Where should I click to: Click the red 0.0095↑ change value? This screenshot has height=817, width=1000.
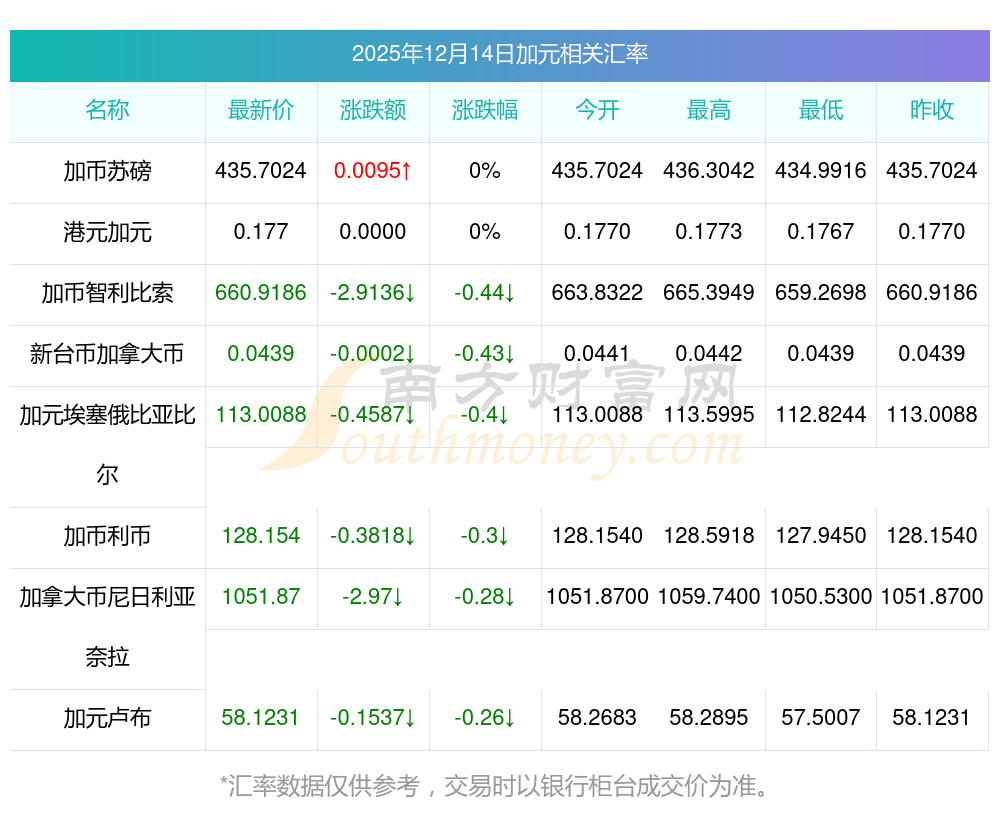click(373, 171)
